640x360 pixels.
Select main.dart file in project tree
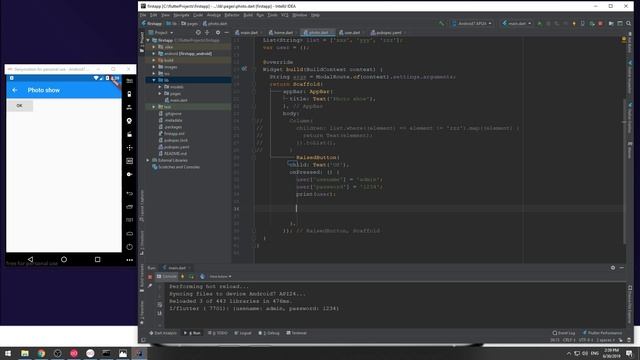pos(176,100)
